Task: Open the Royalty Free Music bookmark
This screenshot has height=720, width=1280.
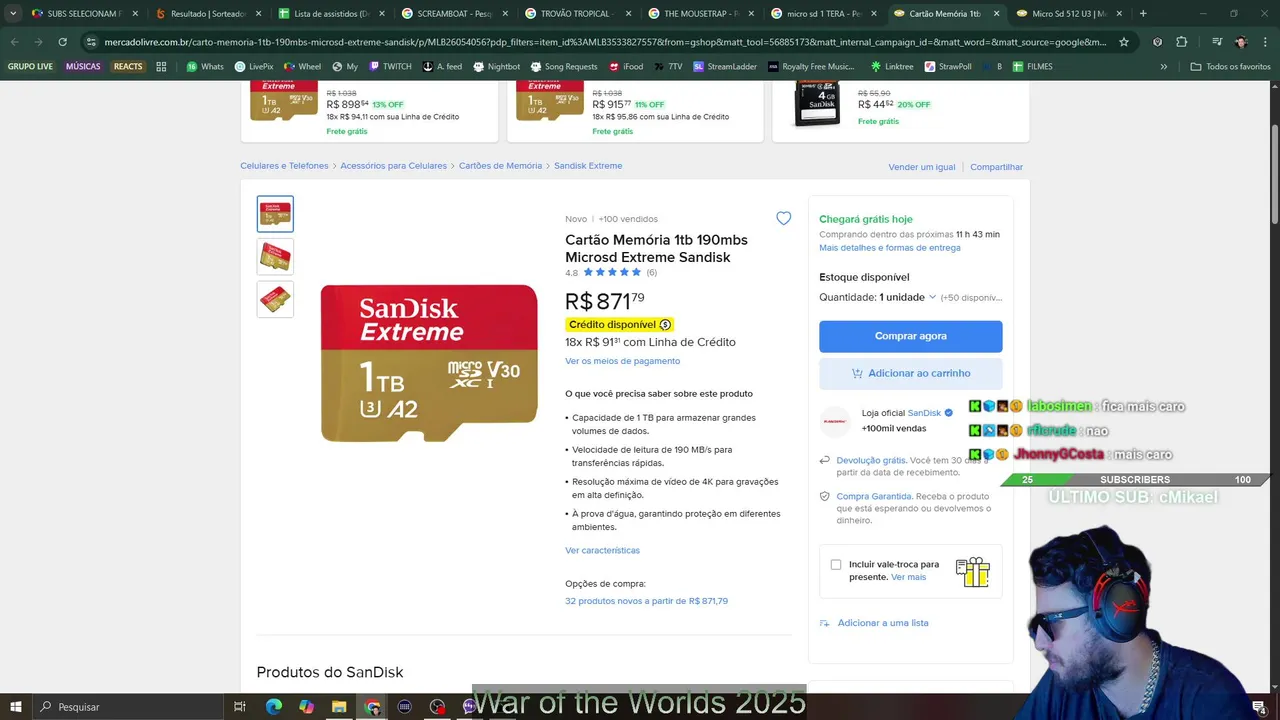Action: (x=811, y=67)
